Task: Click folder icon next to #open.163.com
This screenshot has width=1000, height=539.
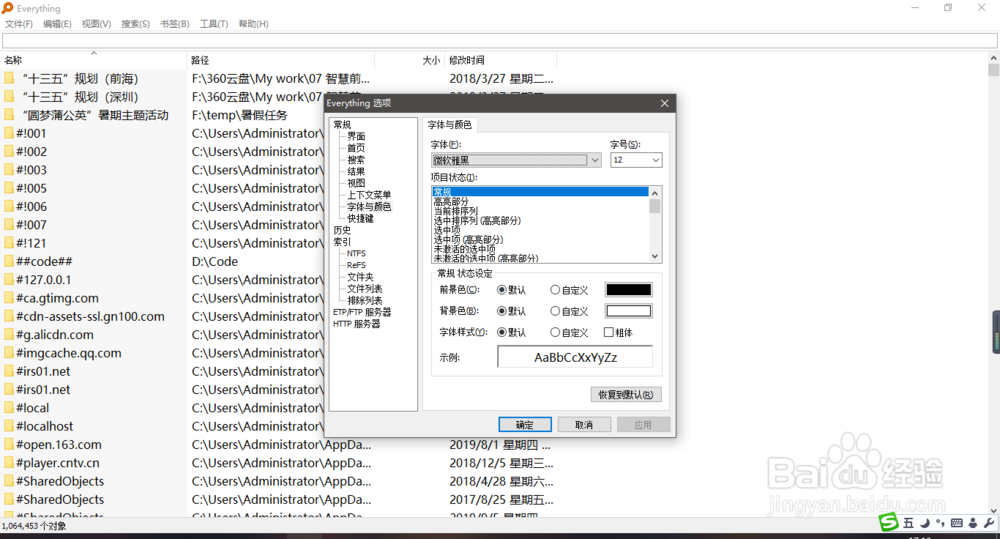Action: [x=9, y=445]
